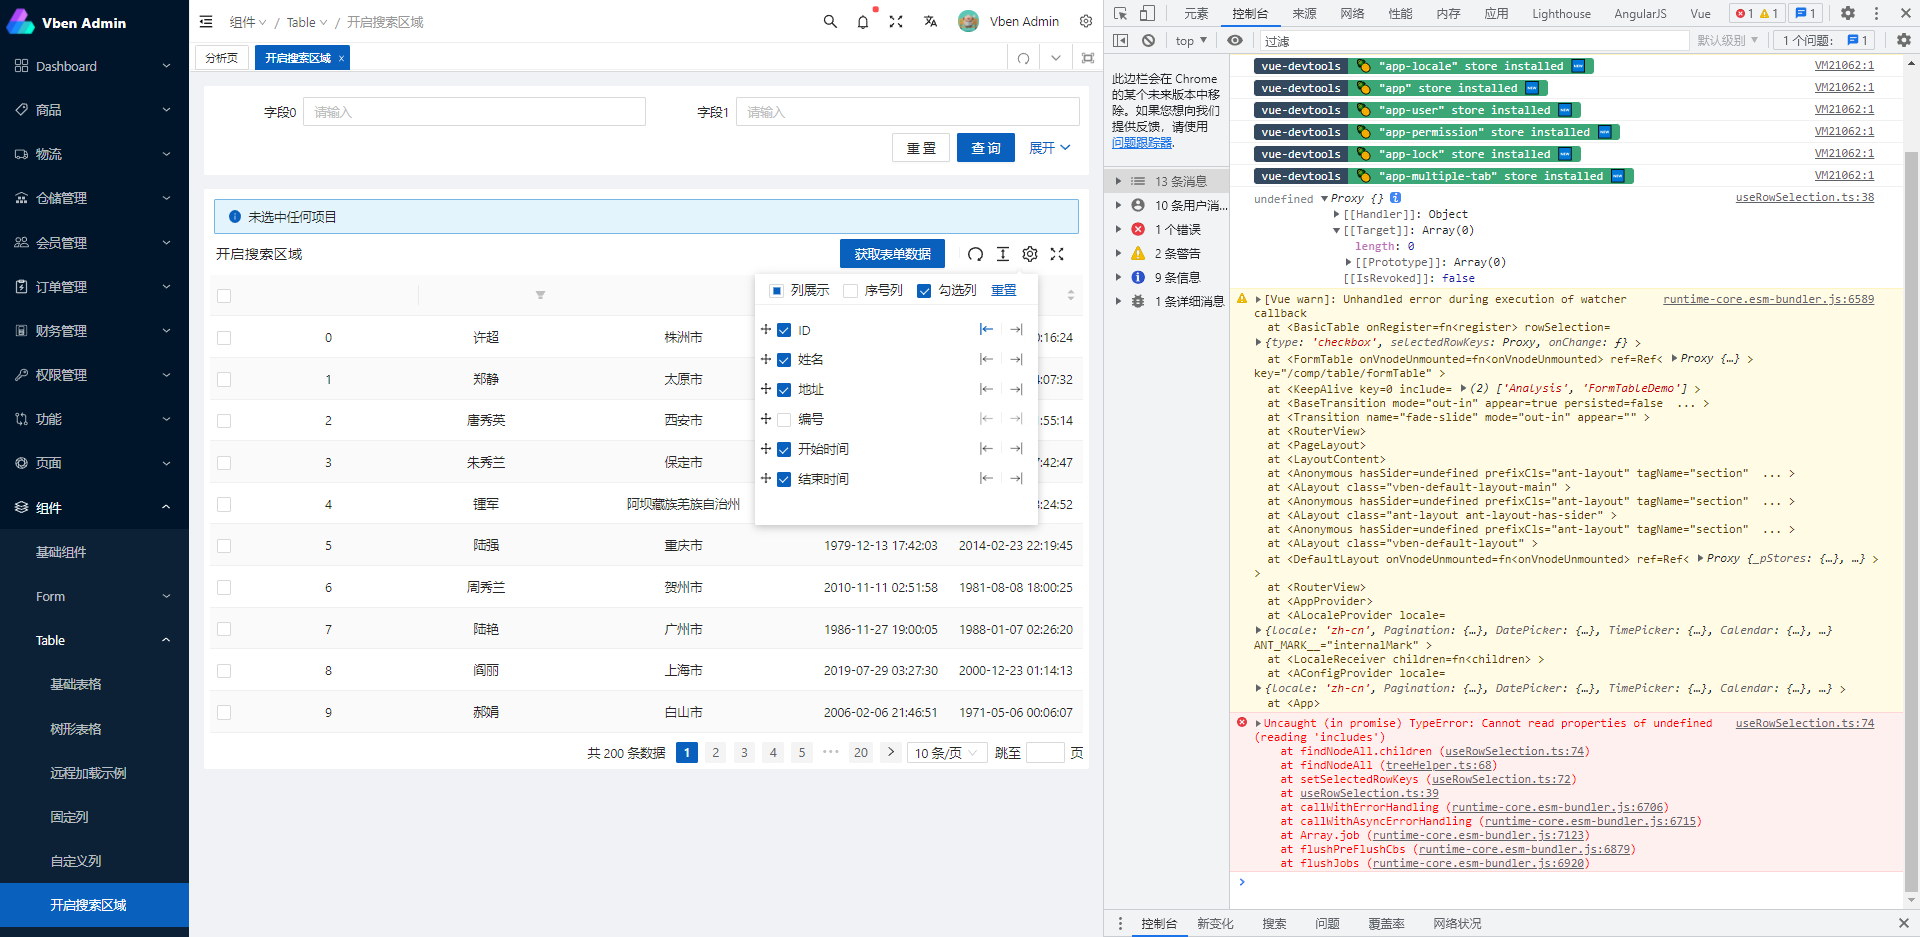Uncheck the 勾选列 checkbox in column popup

[925, 290]
